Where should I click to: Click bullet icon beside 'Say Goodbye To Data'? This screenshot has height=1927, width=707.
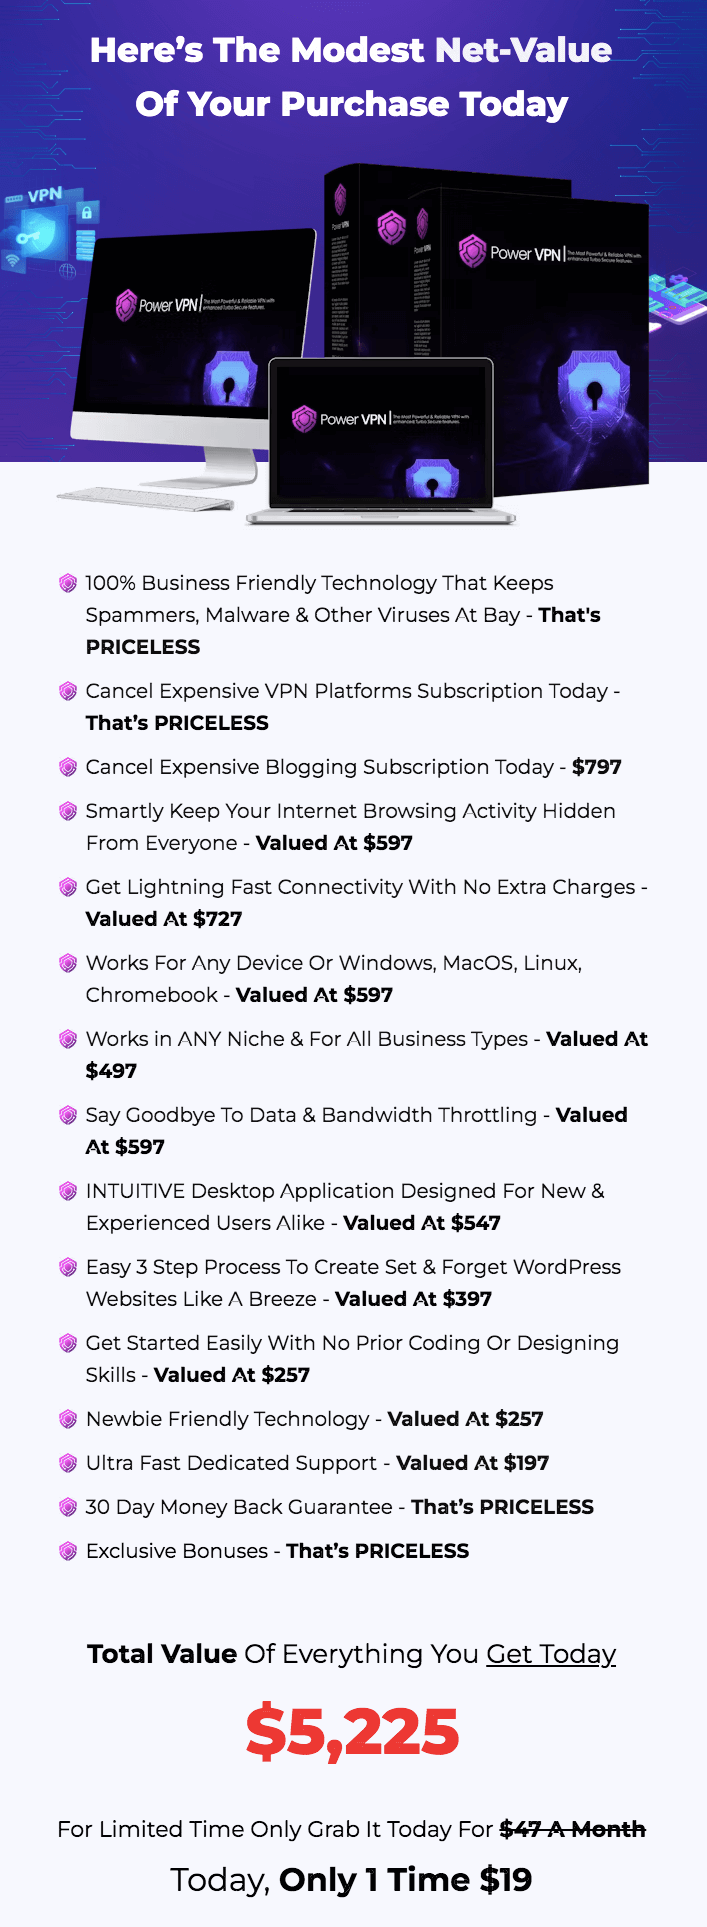tap(68, 1115)
